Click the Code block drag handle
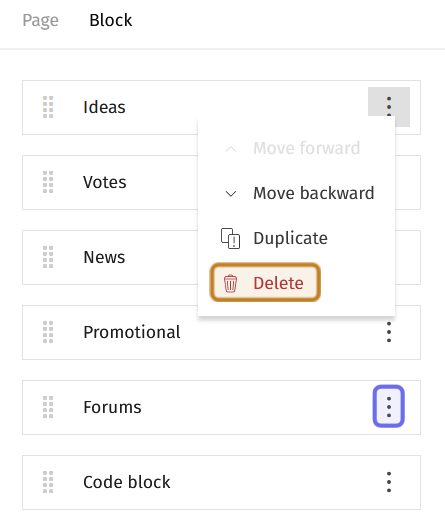The width and height of the screenshot is (445, 530). tap(48, 482)
